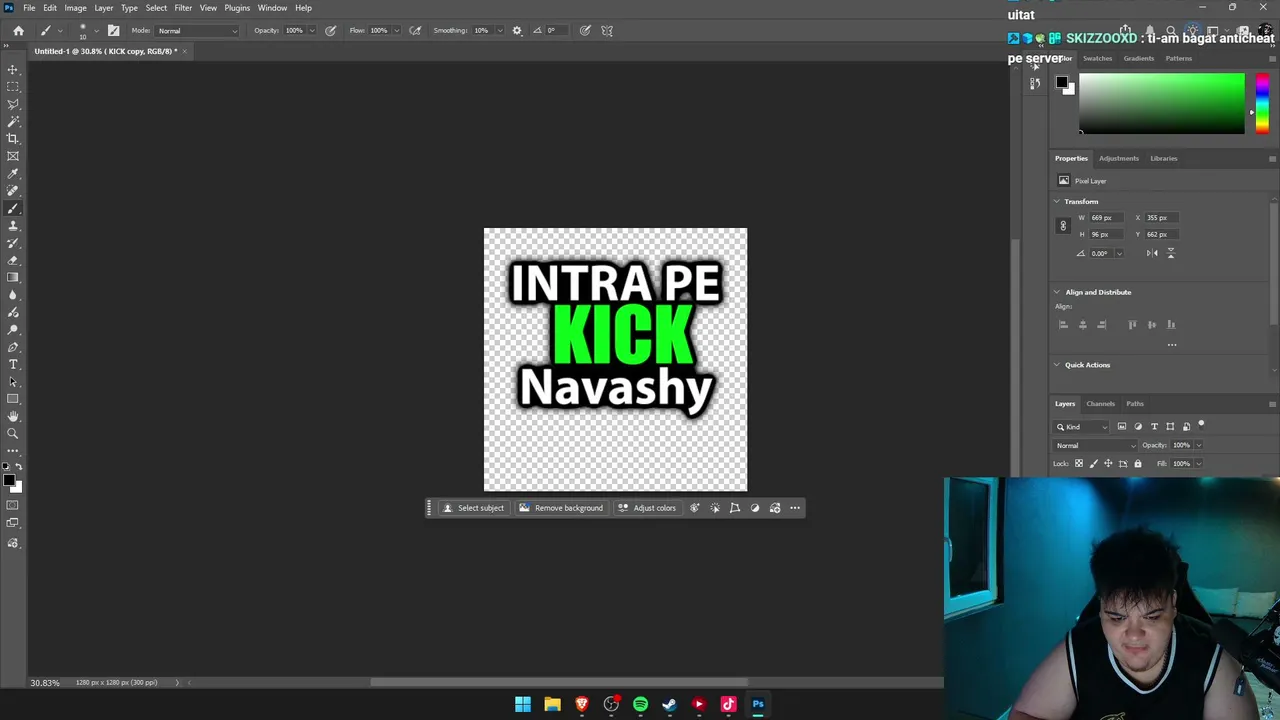Toggle the brush settings panel button
The height and width of the screenshot is (720, 1280).
[x=113, y=30]
